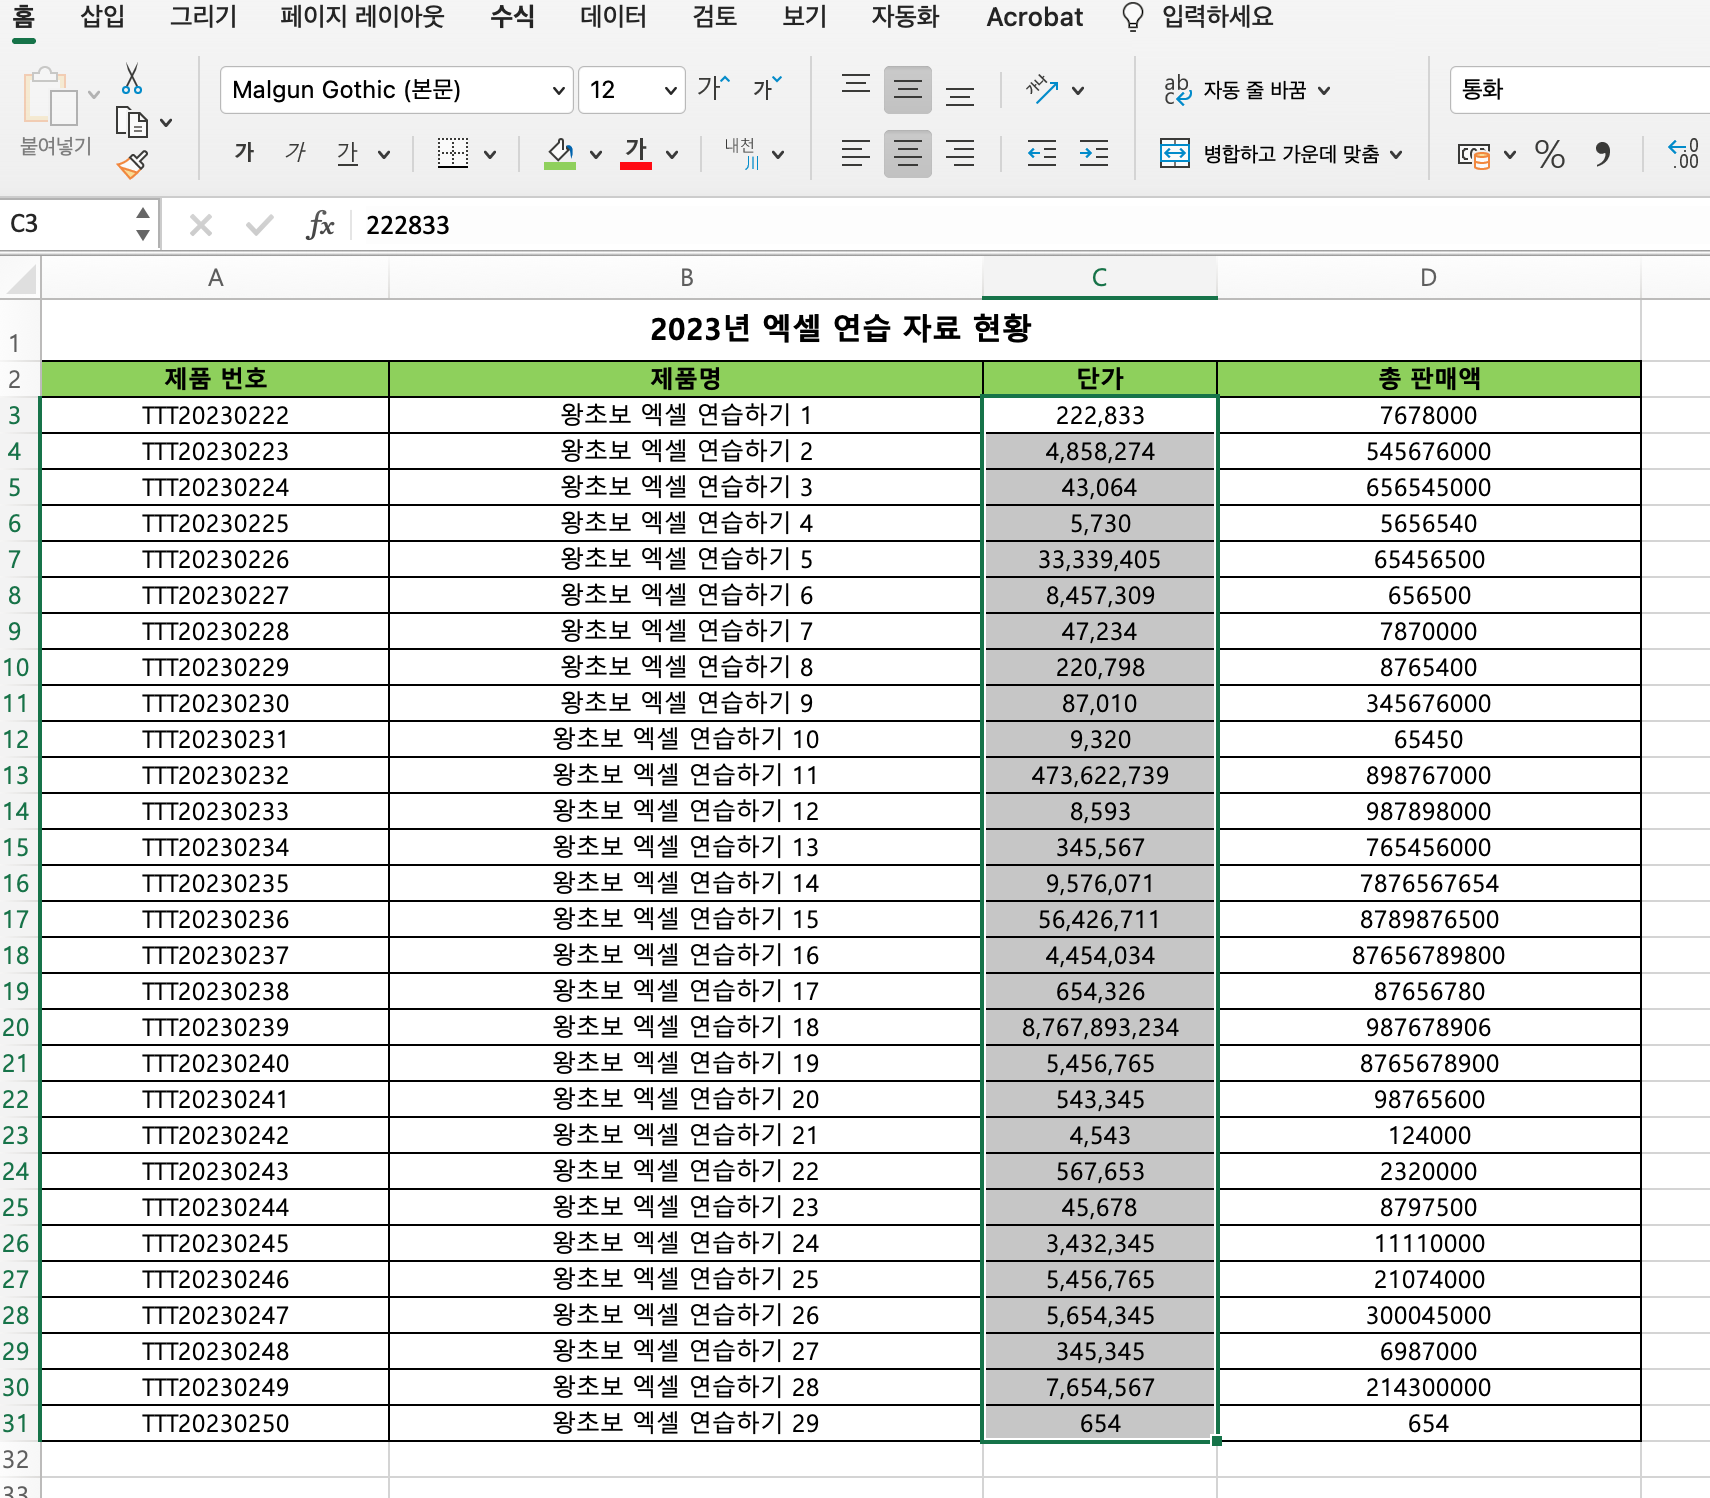Select cell with TTT20230231
Image resolution: width=1710 pixels, height=1498 pixels.
215,739
